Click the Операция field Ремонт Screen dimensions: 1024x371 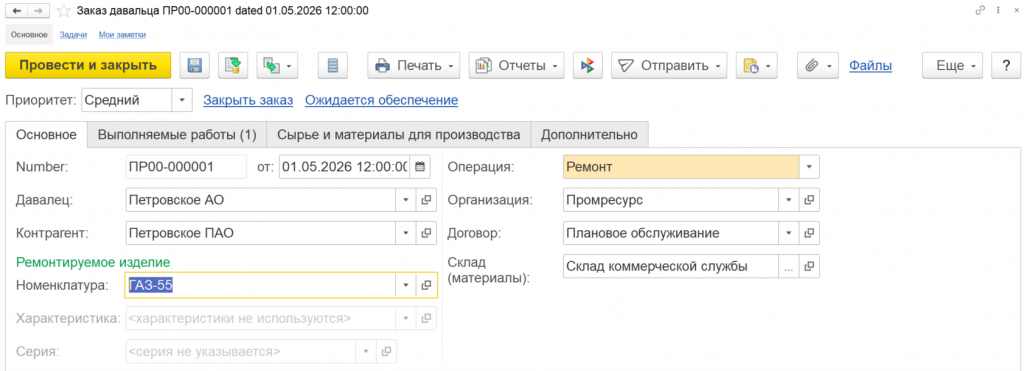(681, 167)
